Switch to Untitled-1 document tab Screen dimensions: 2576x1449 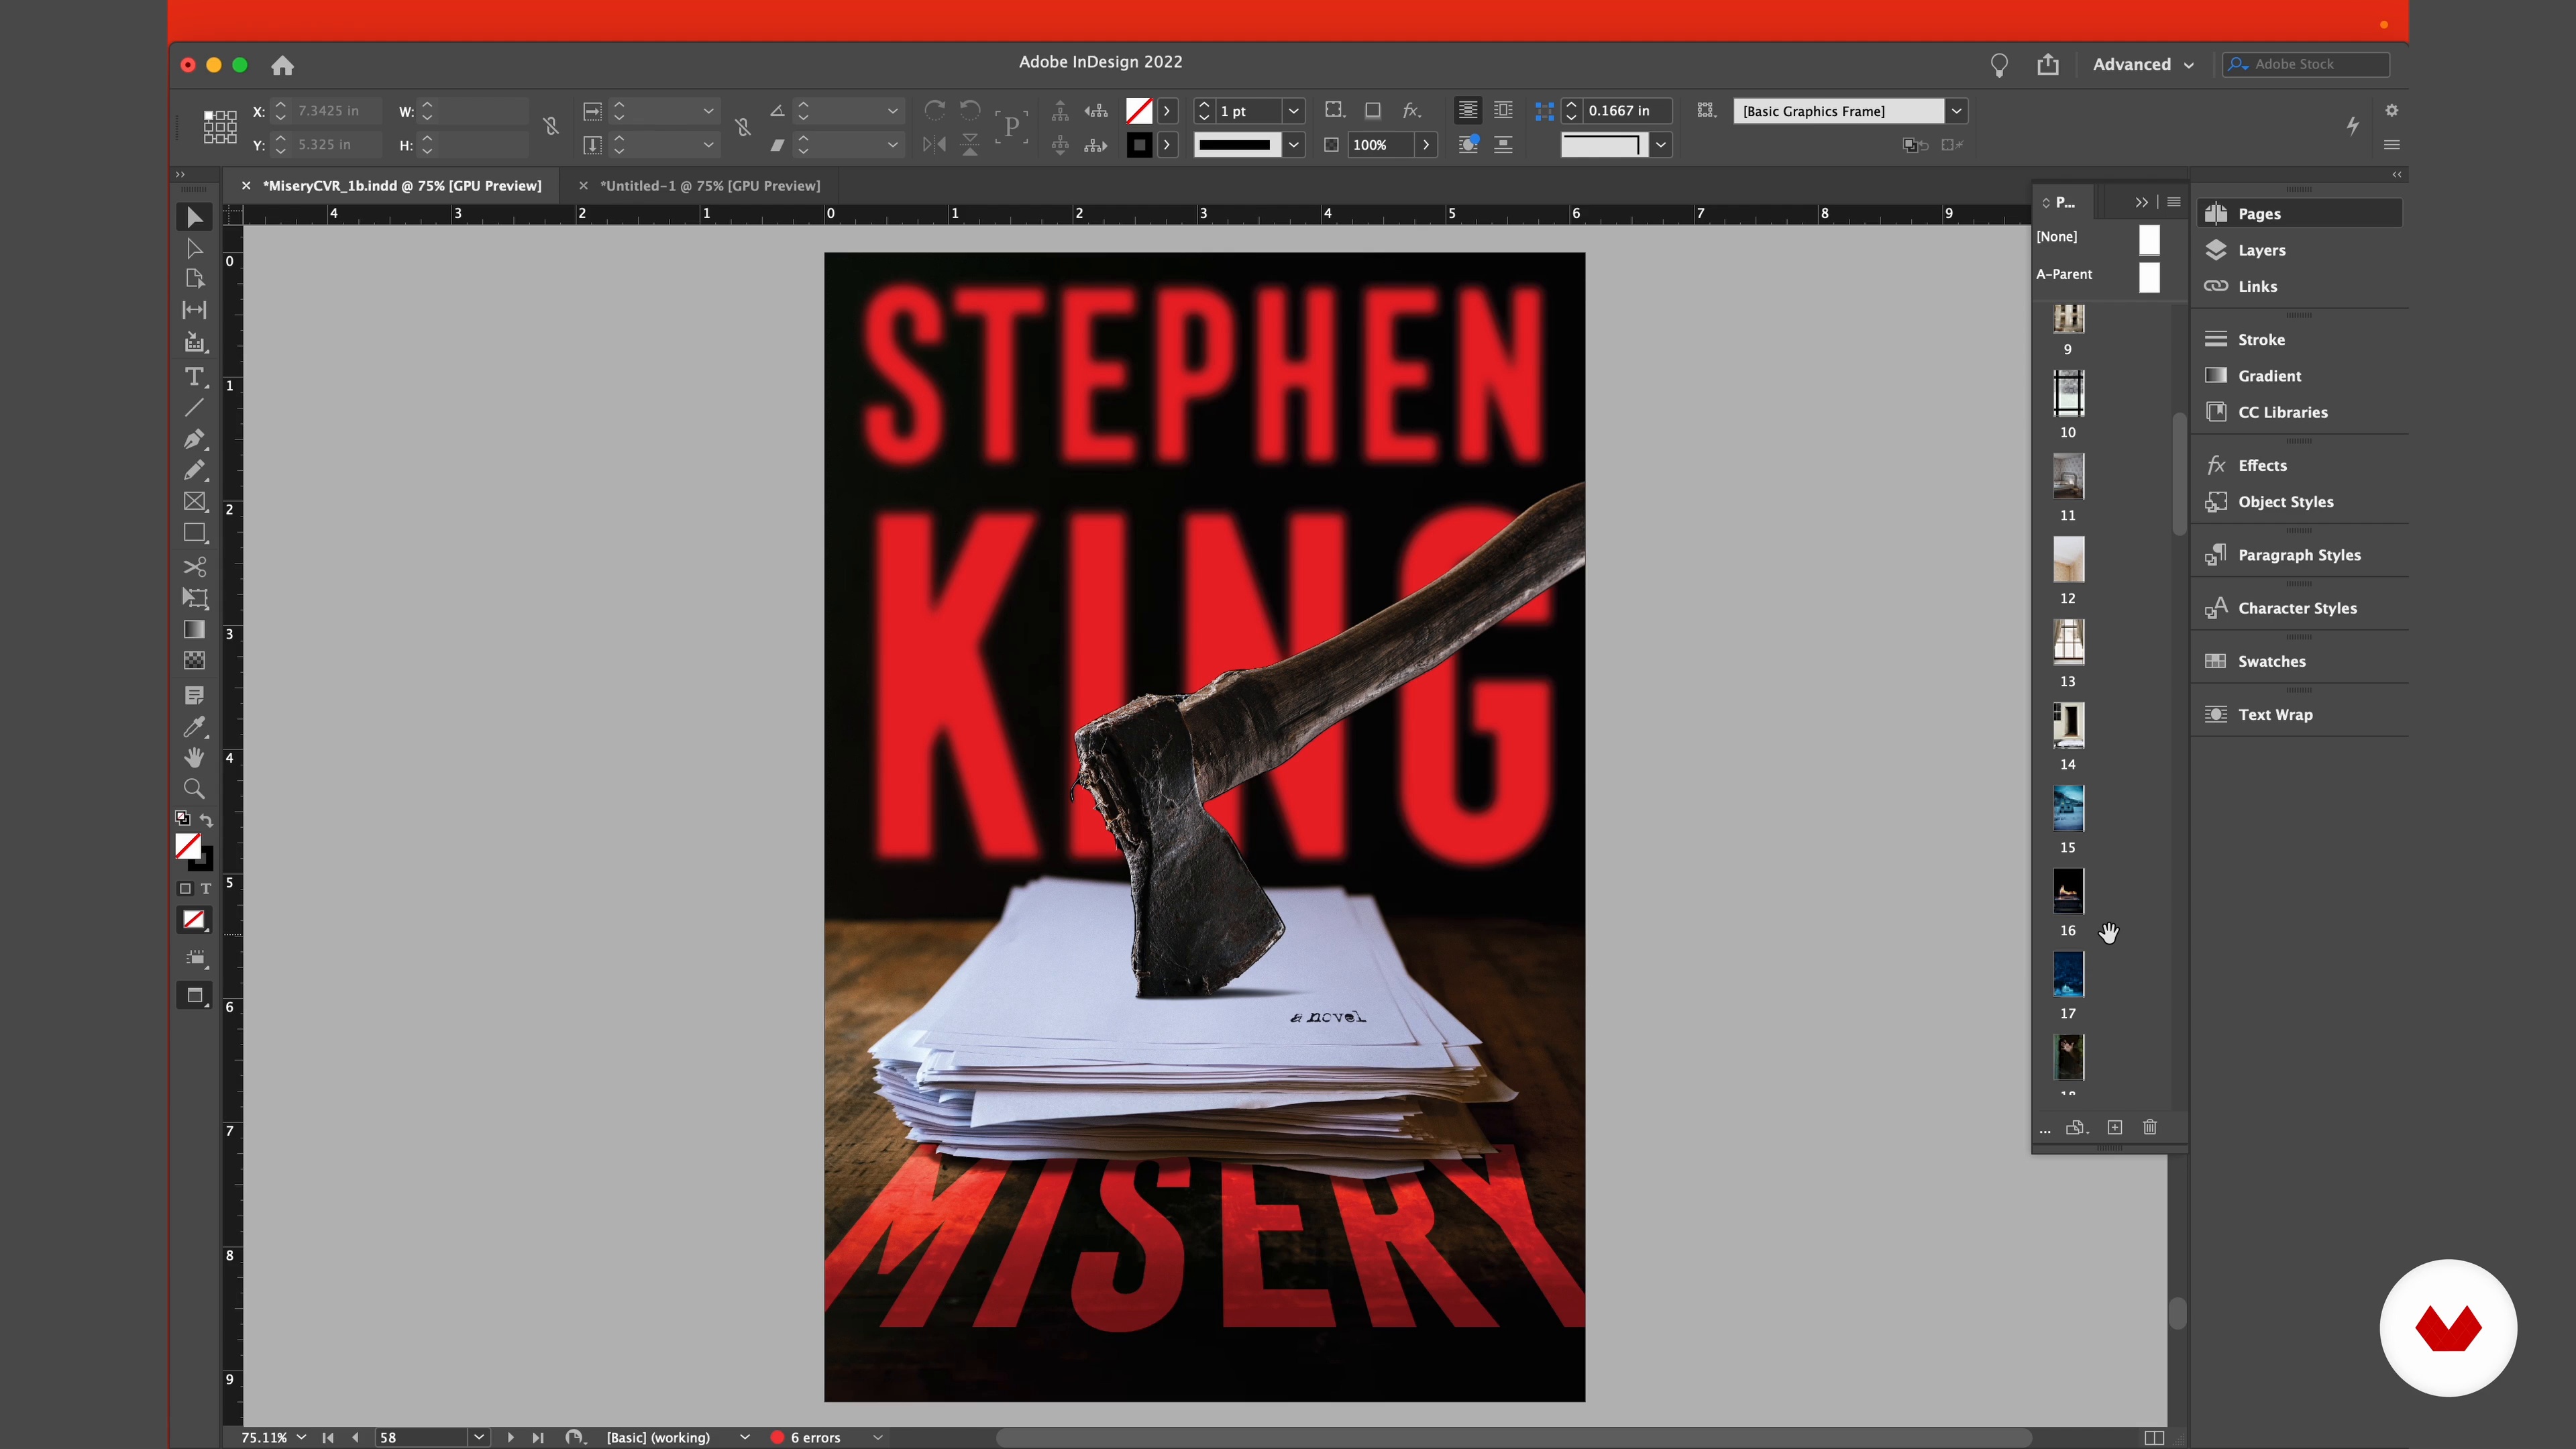tap(710, 185)
